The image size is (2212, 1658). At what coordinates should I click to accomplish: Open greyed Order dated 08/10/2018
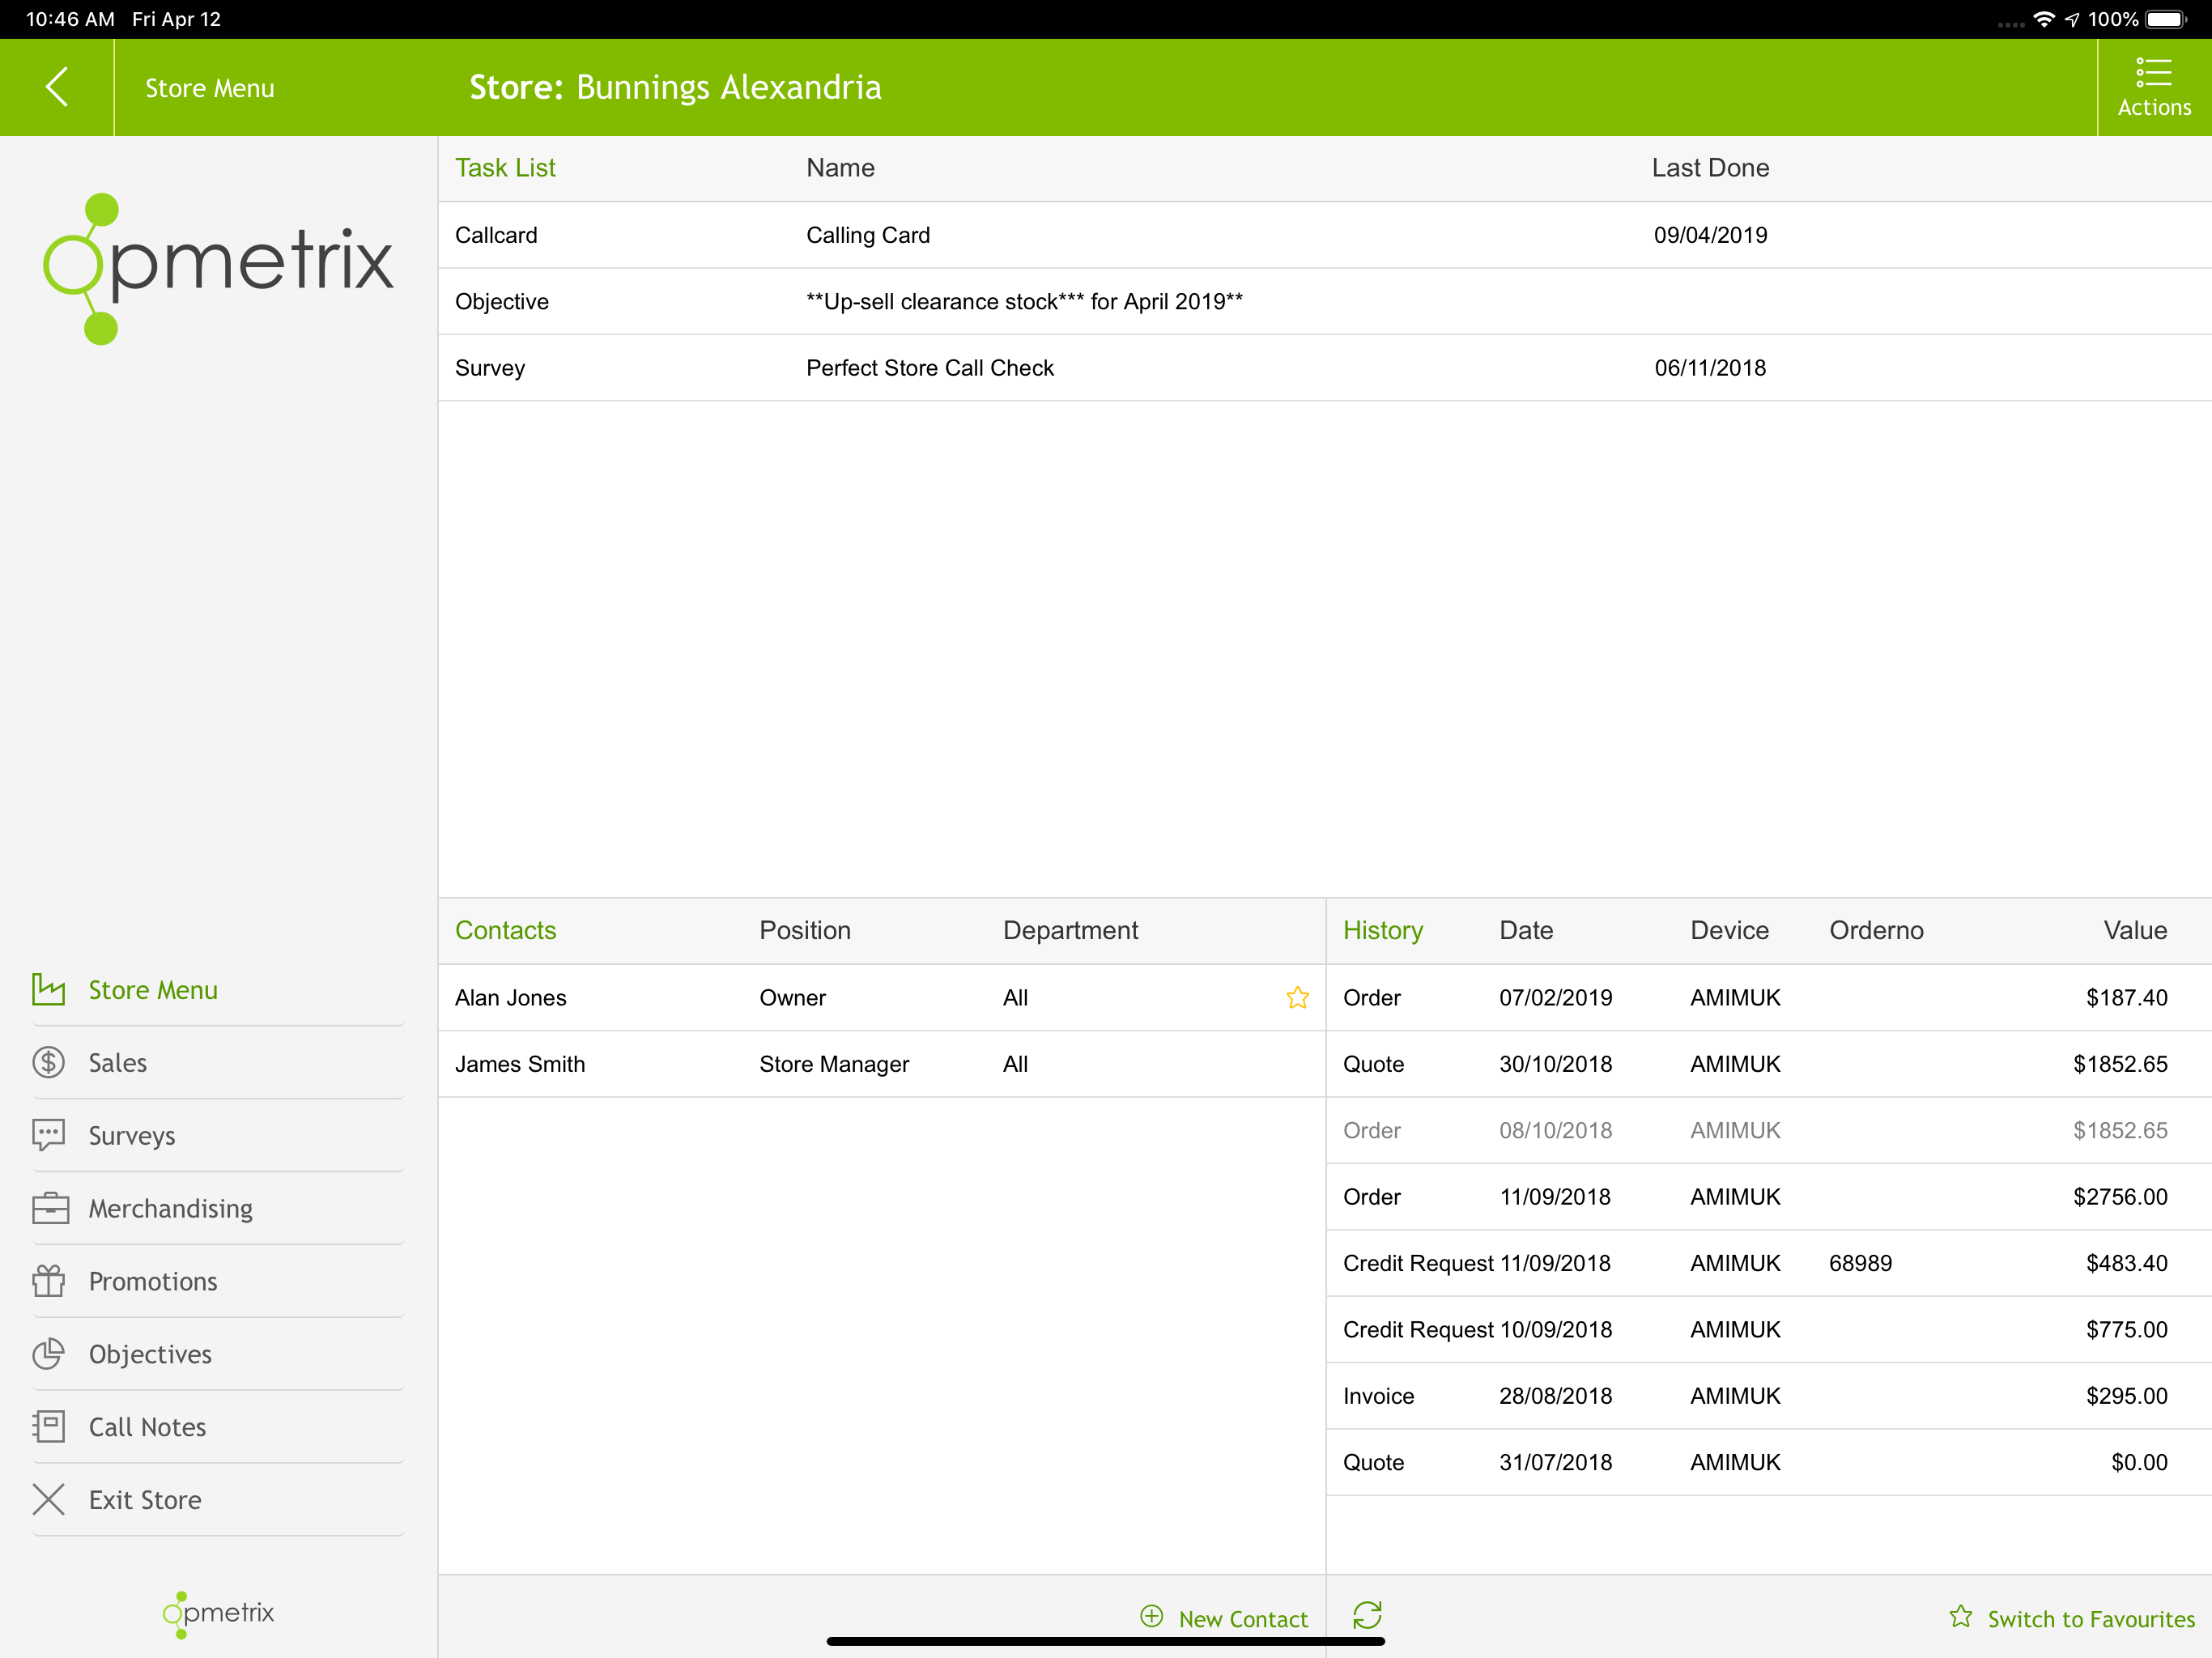pos(1768,1130)
